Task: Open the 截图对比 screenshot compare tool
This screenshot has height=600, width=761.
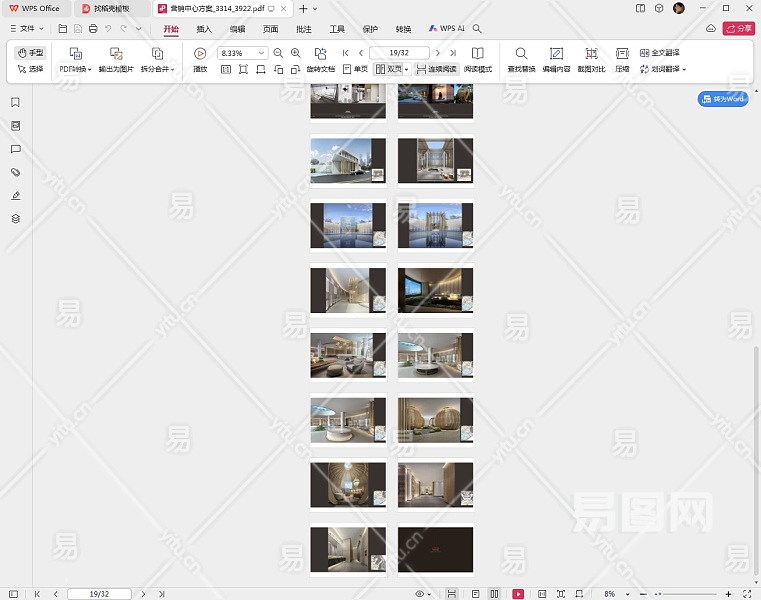Action: click(591, 53)
